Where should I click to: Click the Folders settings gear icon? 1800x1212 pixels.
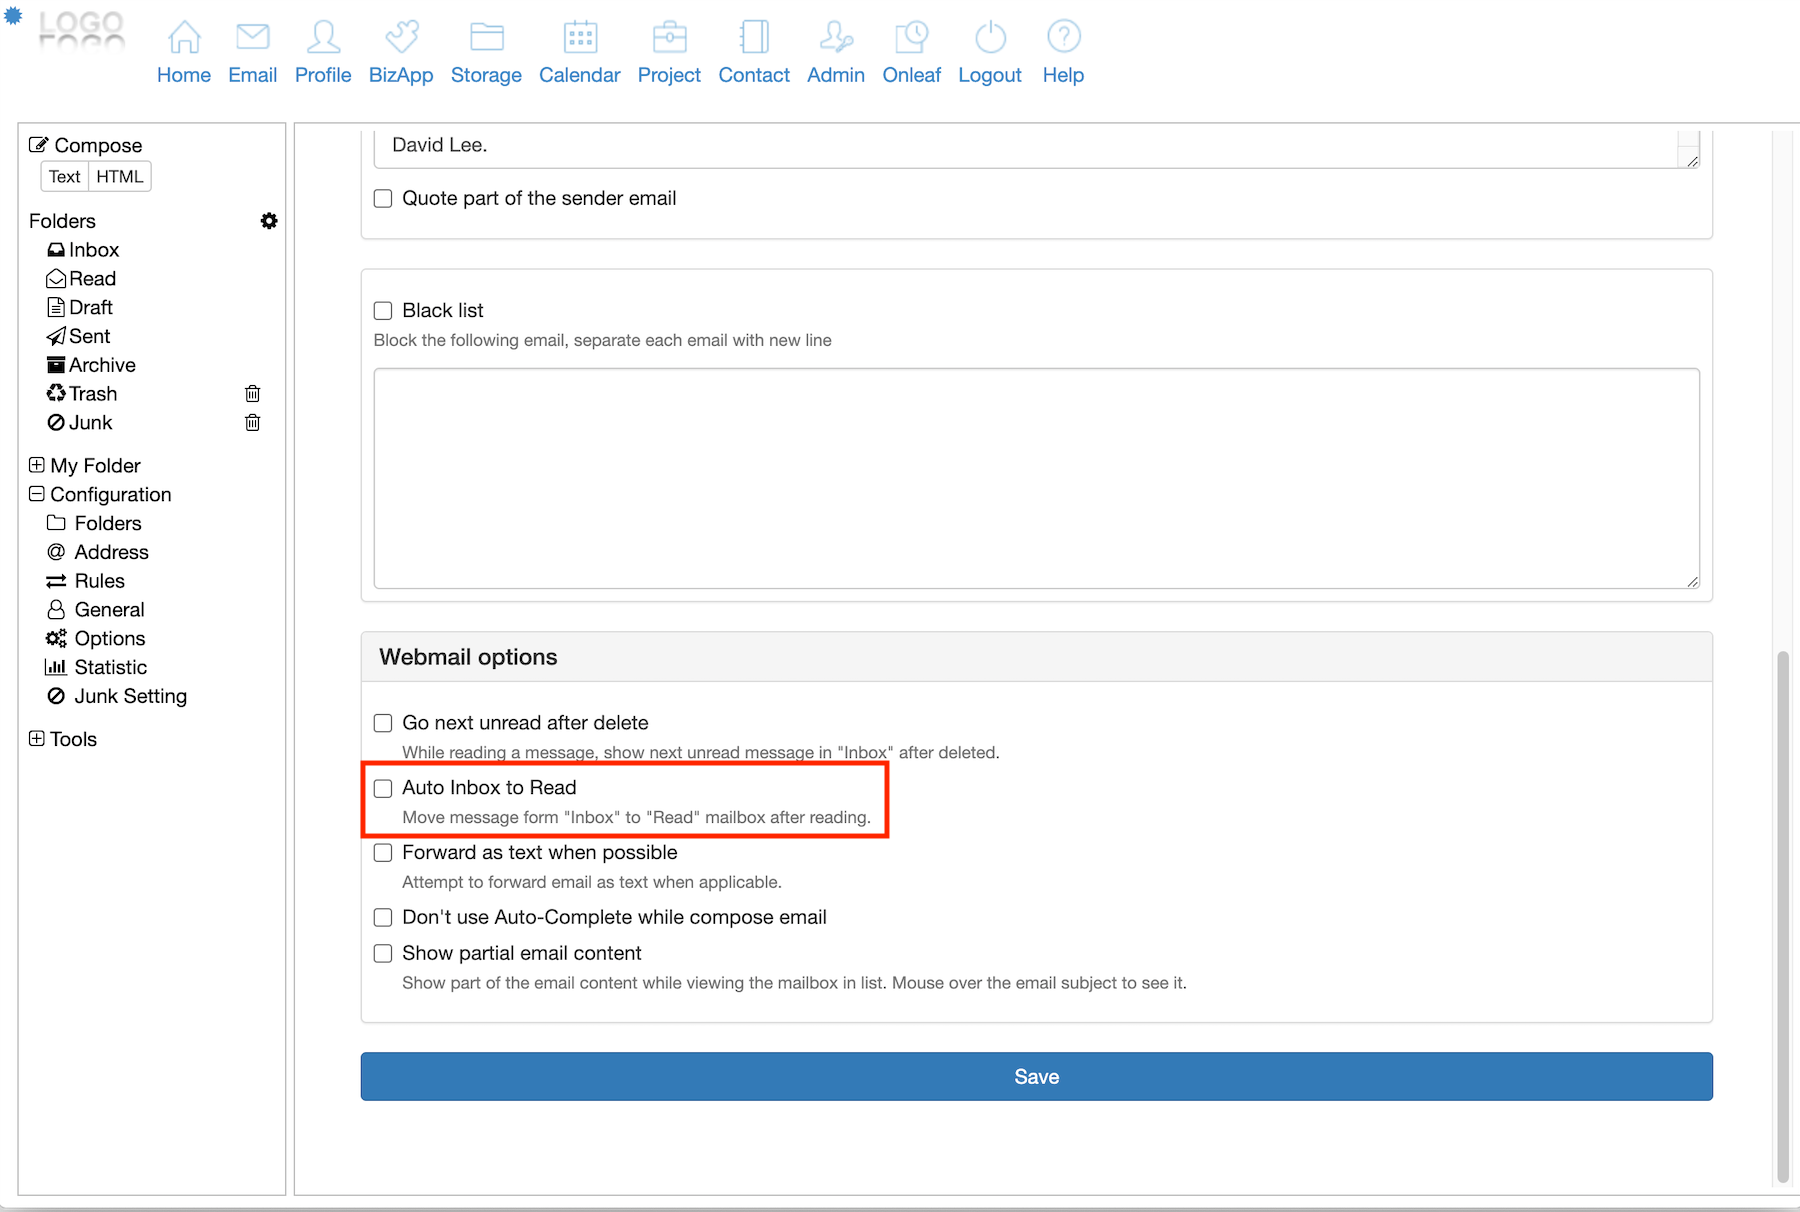(269, 221)
